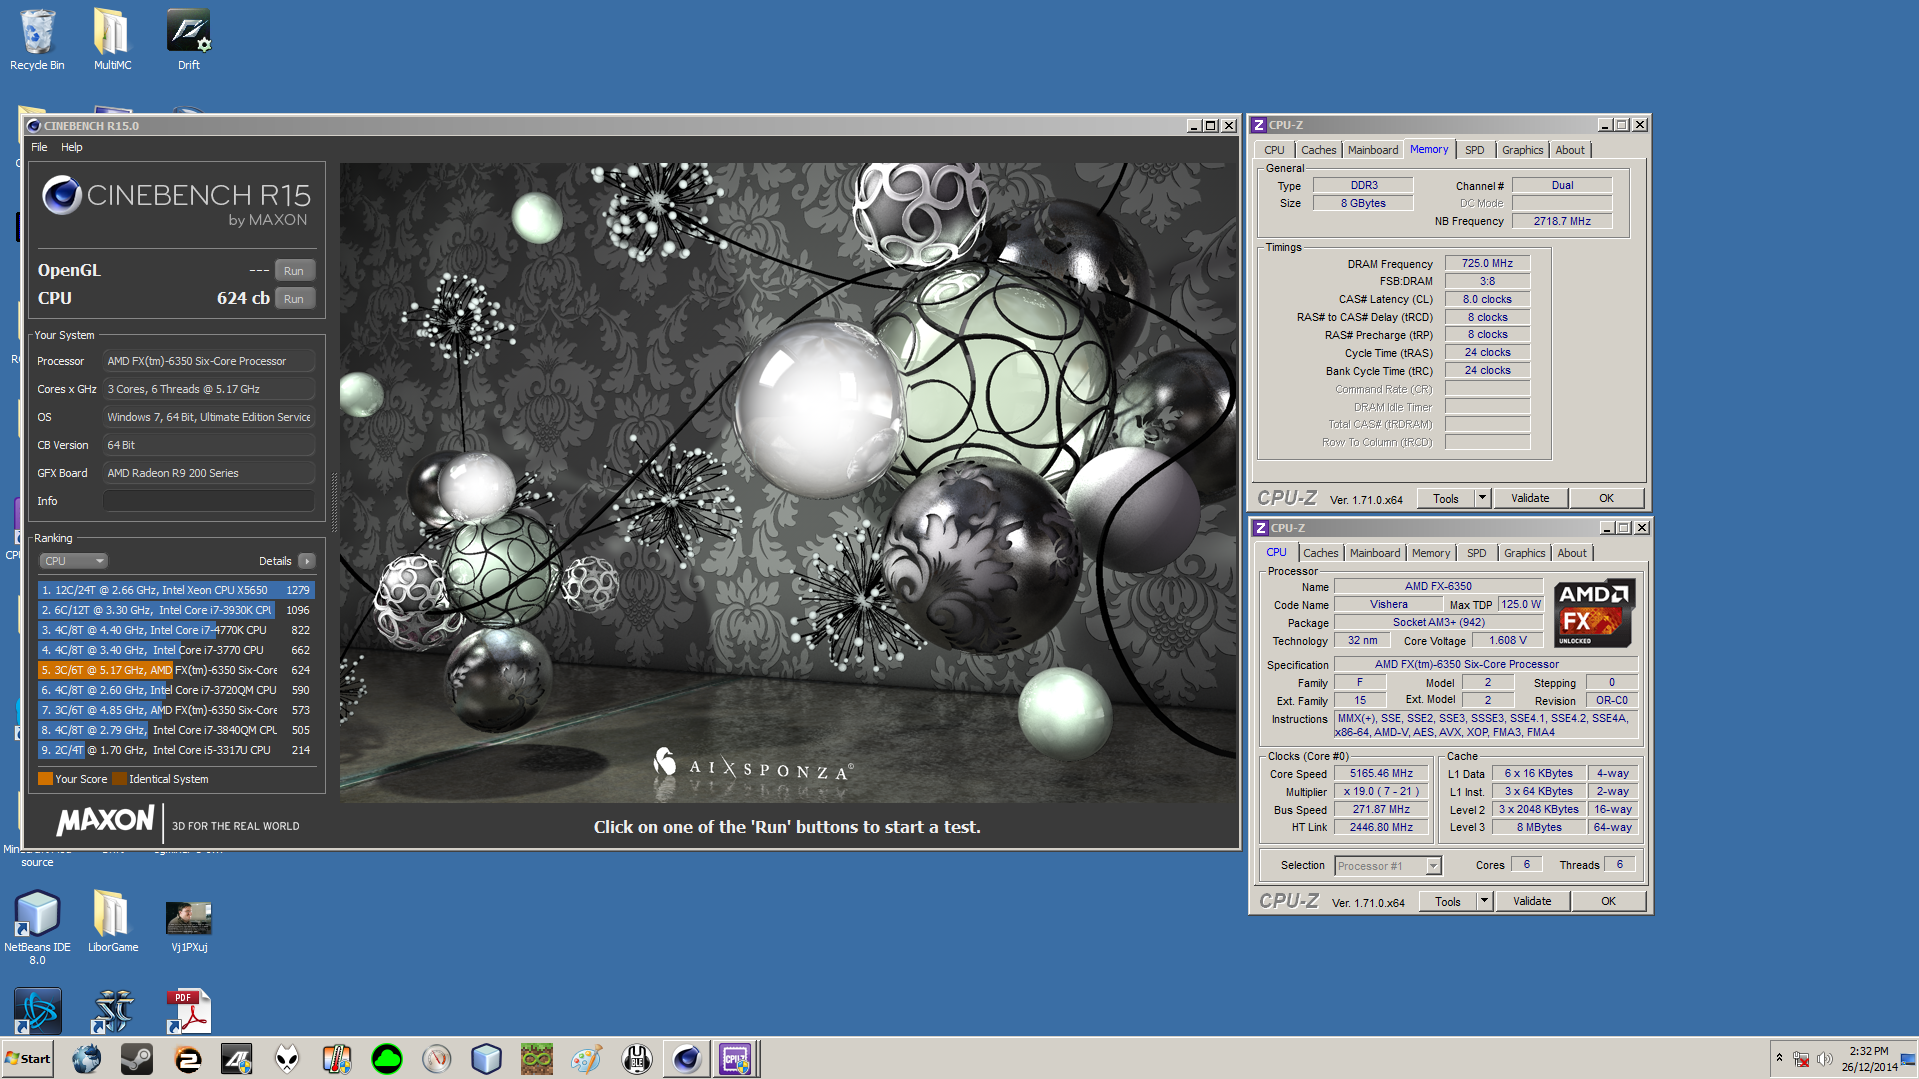Run the OpenGL benchmark test

click(x=294, y=271)
